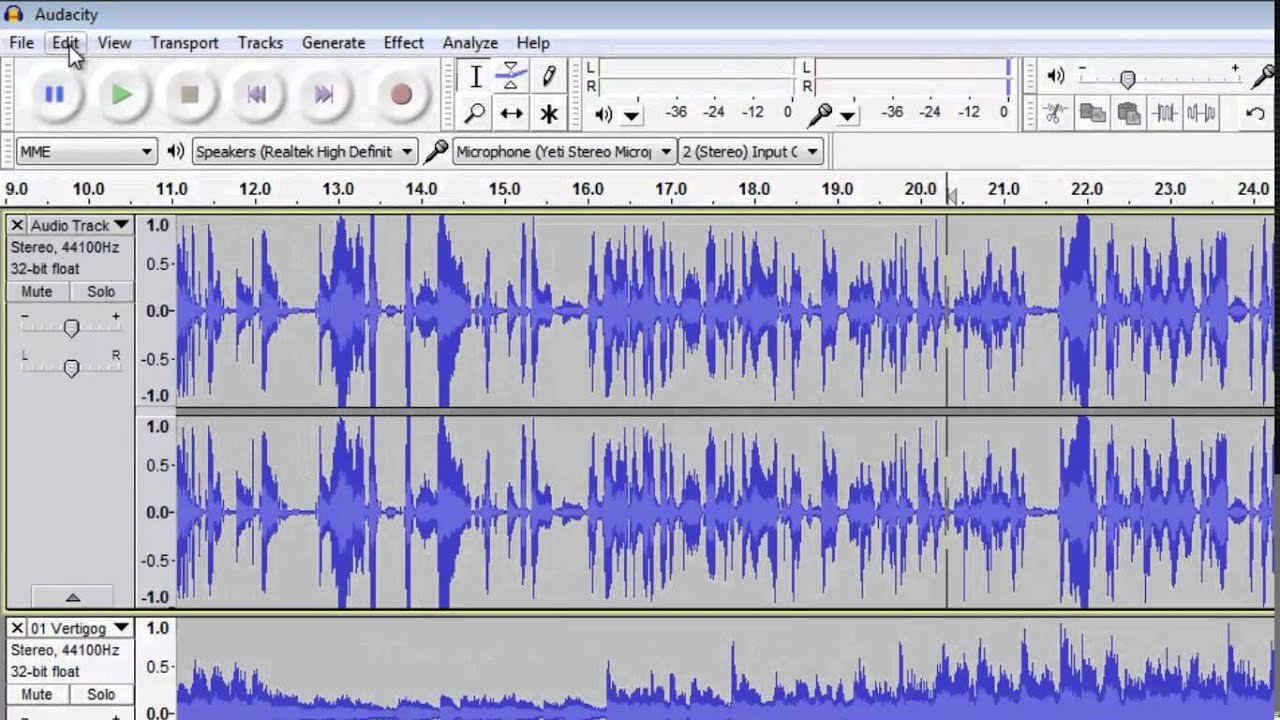
Task: Select the Envelope tool
Action: coord(511,76)
